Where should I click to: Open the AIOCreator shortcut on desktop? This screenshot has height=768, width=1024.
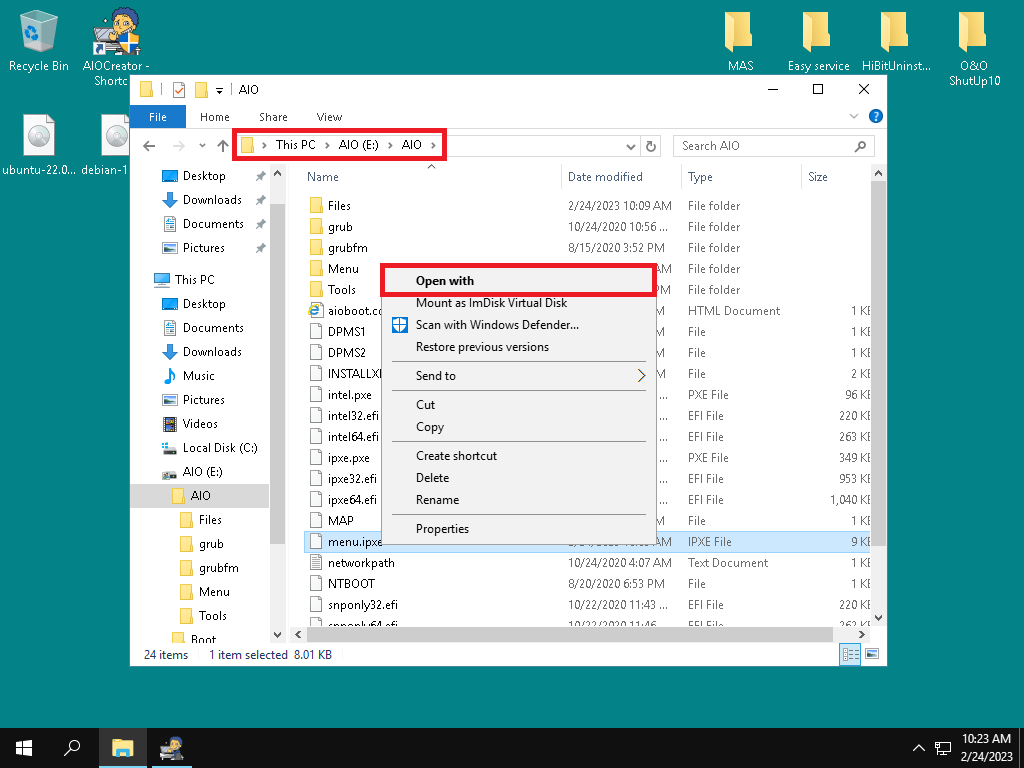point(118,35)
